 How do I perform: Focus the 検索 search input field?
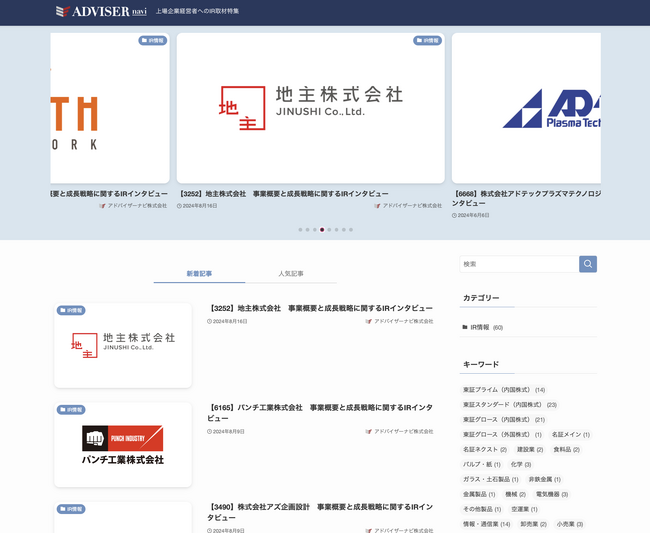(x=519, y=264)
